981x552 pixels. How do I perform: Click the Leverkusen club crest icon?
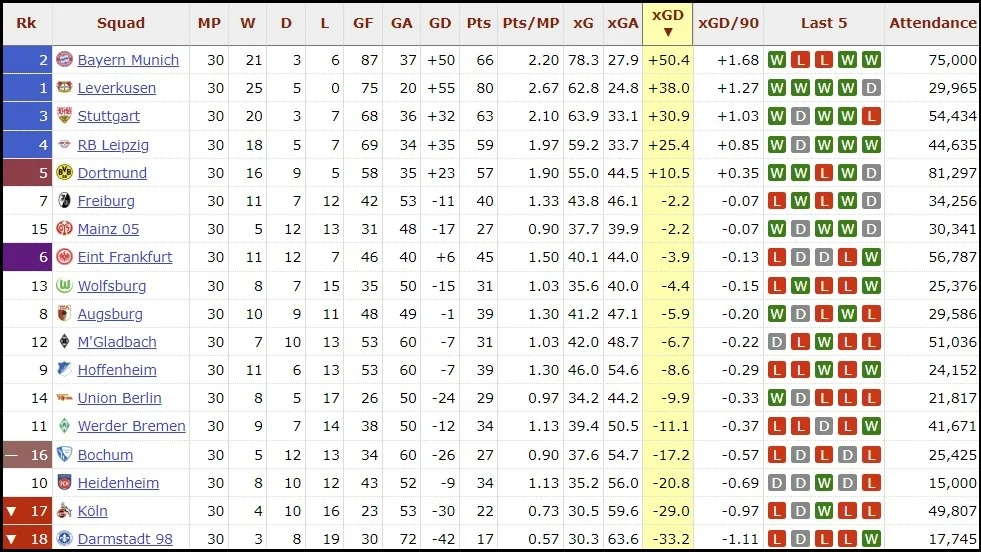tap(64, 88)
